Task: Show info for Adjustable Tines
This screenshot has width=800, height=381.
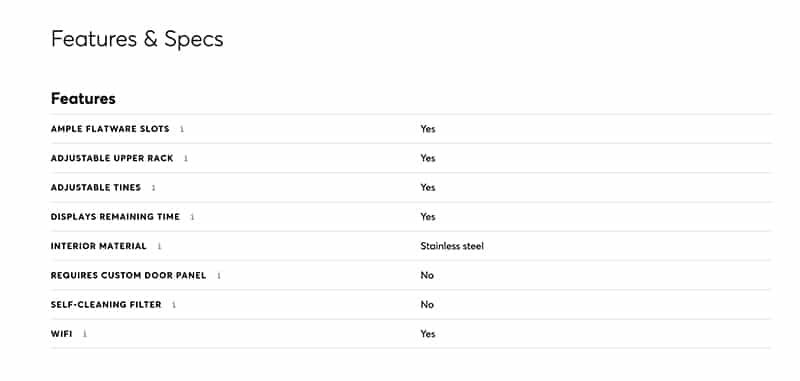Action: 153,188
